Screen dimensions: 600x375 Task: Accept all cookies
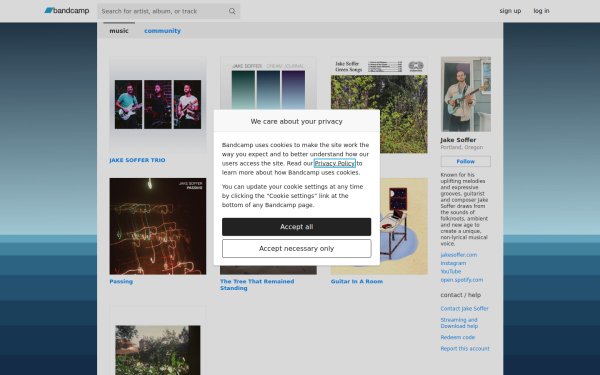click(x=297, y=227)
